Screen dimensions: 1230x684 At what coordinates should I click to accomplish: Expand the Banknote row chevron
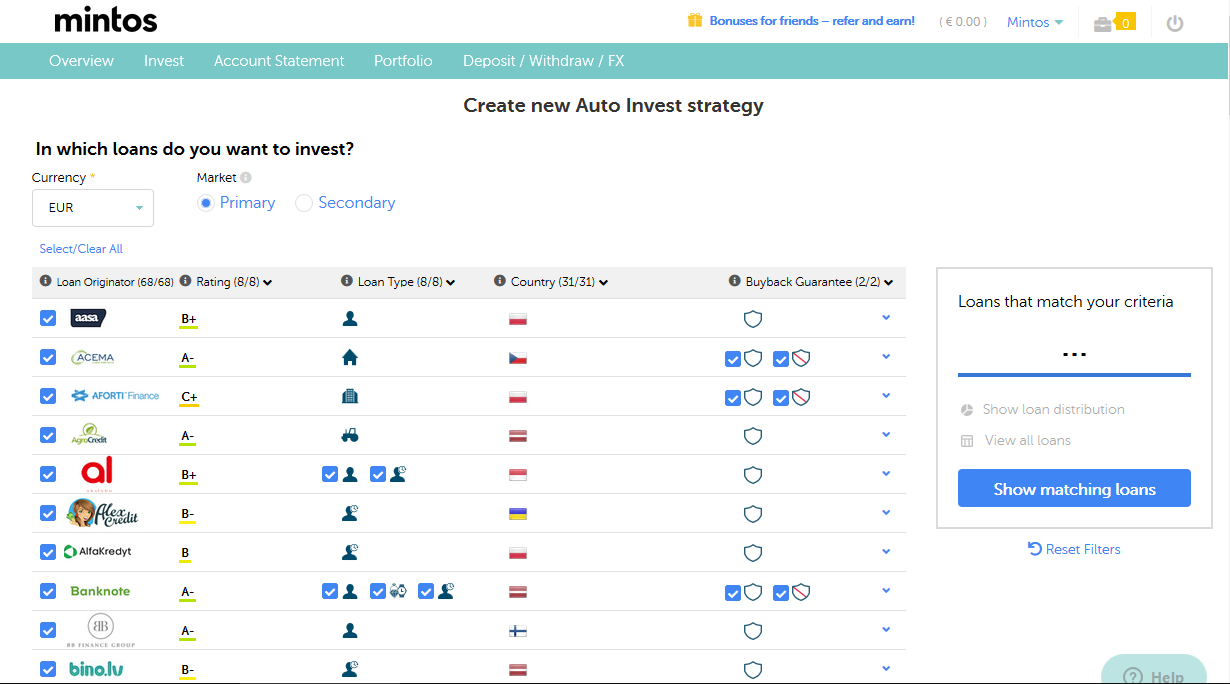pyautogui.click(x=886, y=591)
